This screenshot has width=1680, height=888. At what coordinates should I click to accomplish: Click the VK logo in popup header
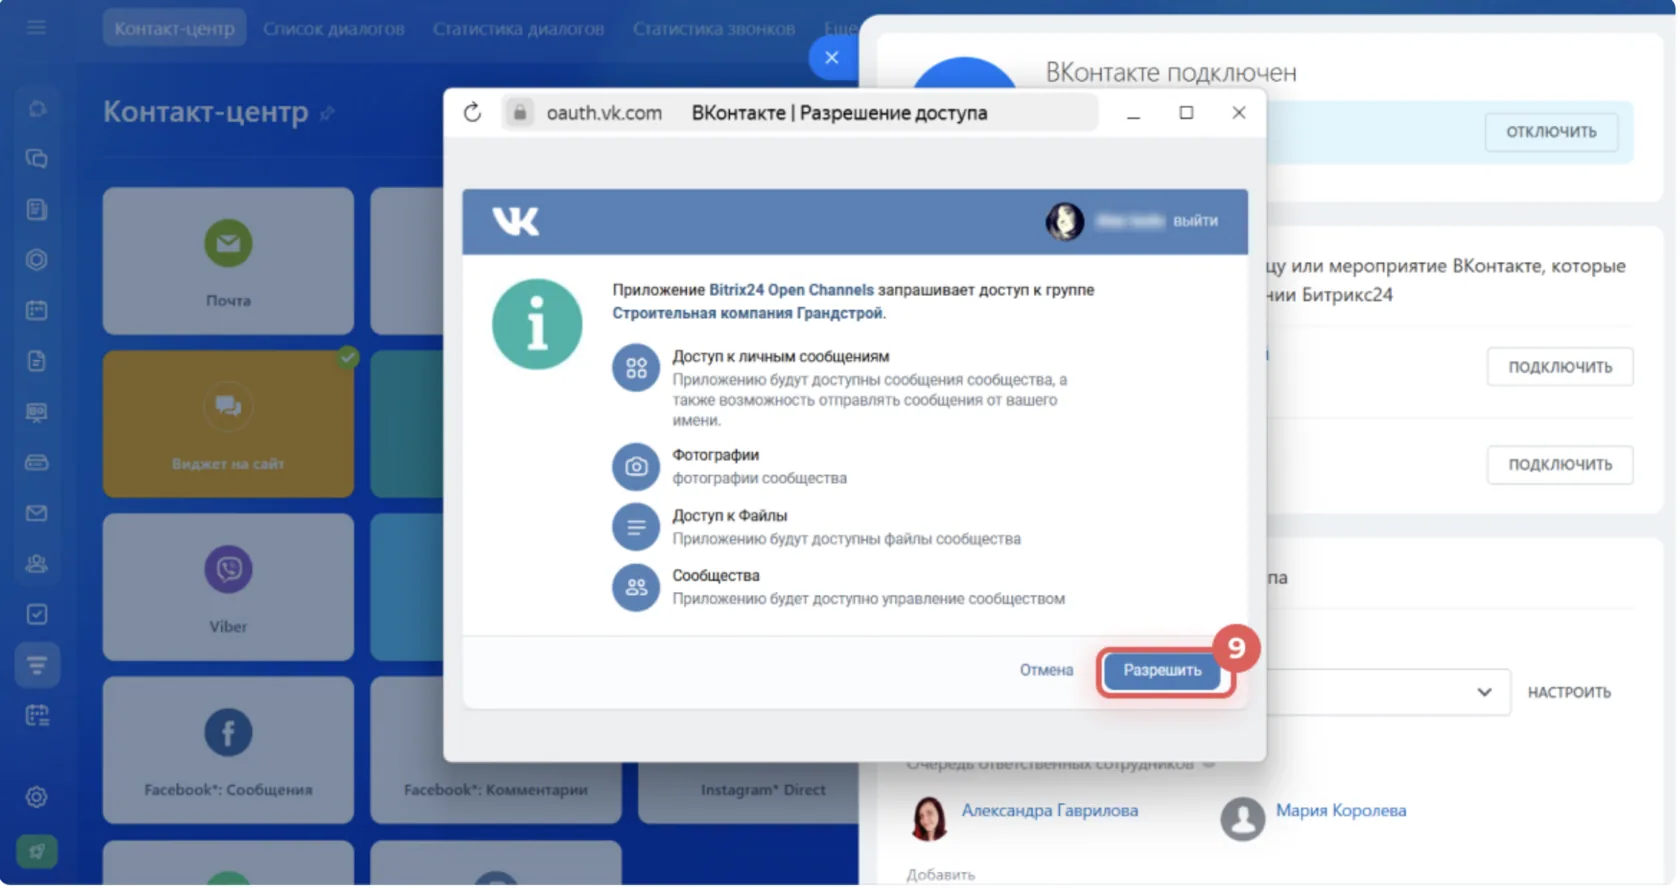516,221
